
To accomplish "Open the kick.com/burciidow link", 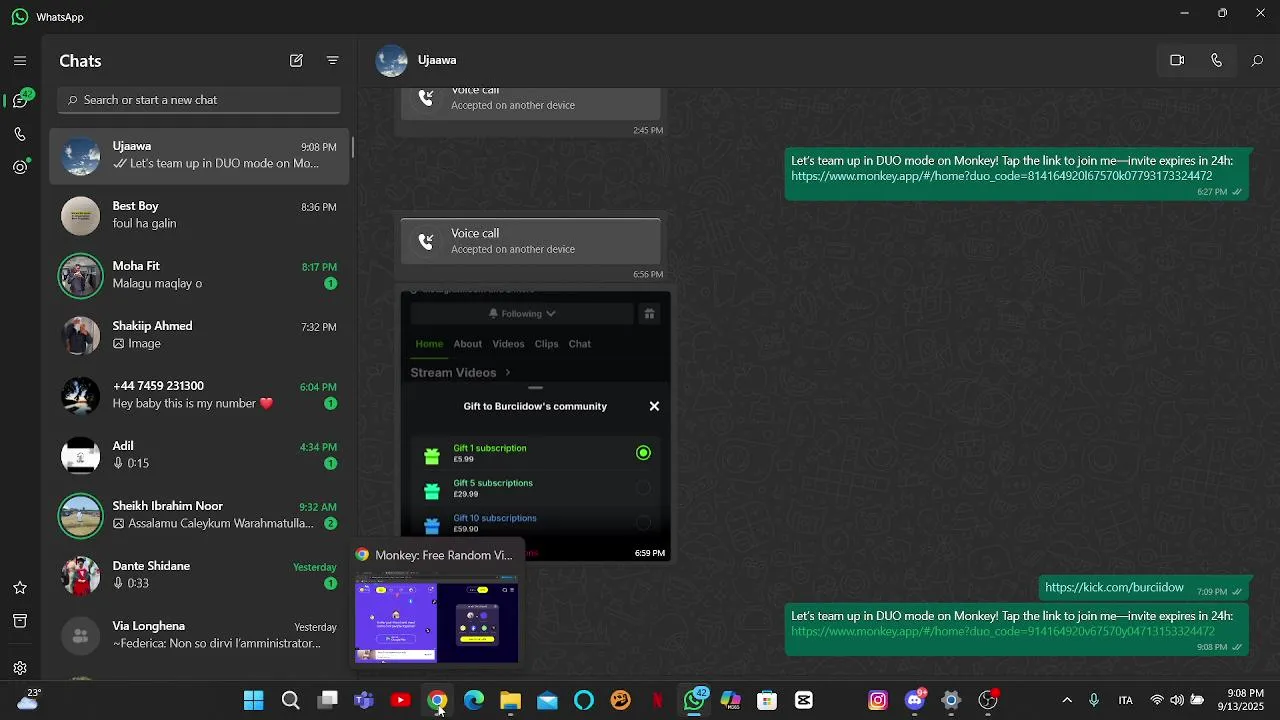I will point(1114,588).
